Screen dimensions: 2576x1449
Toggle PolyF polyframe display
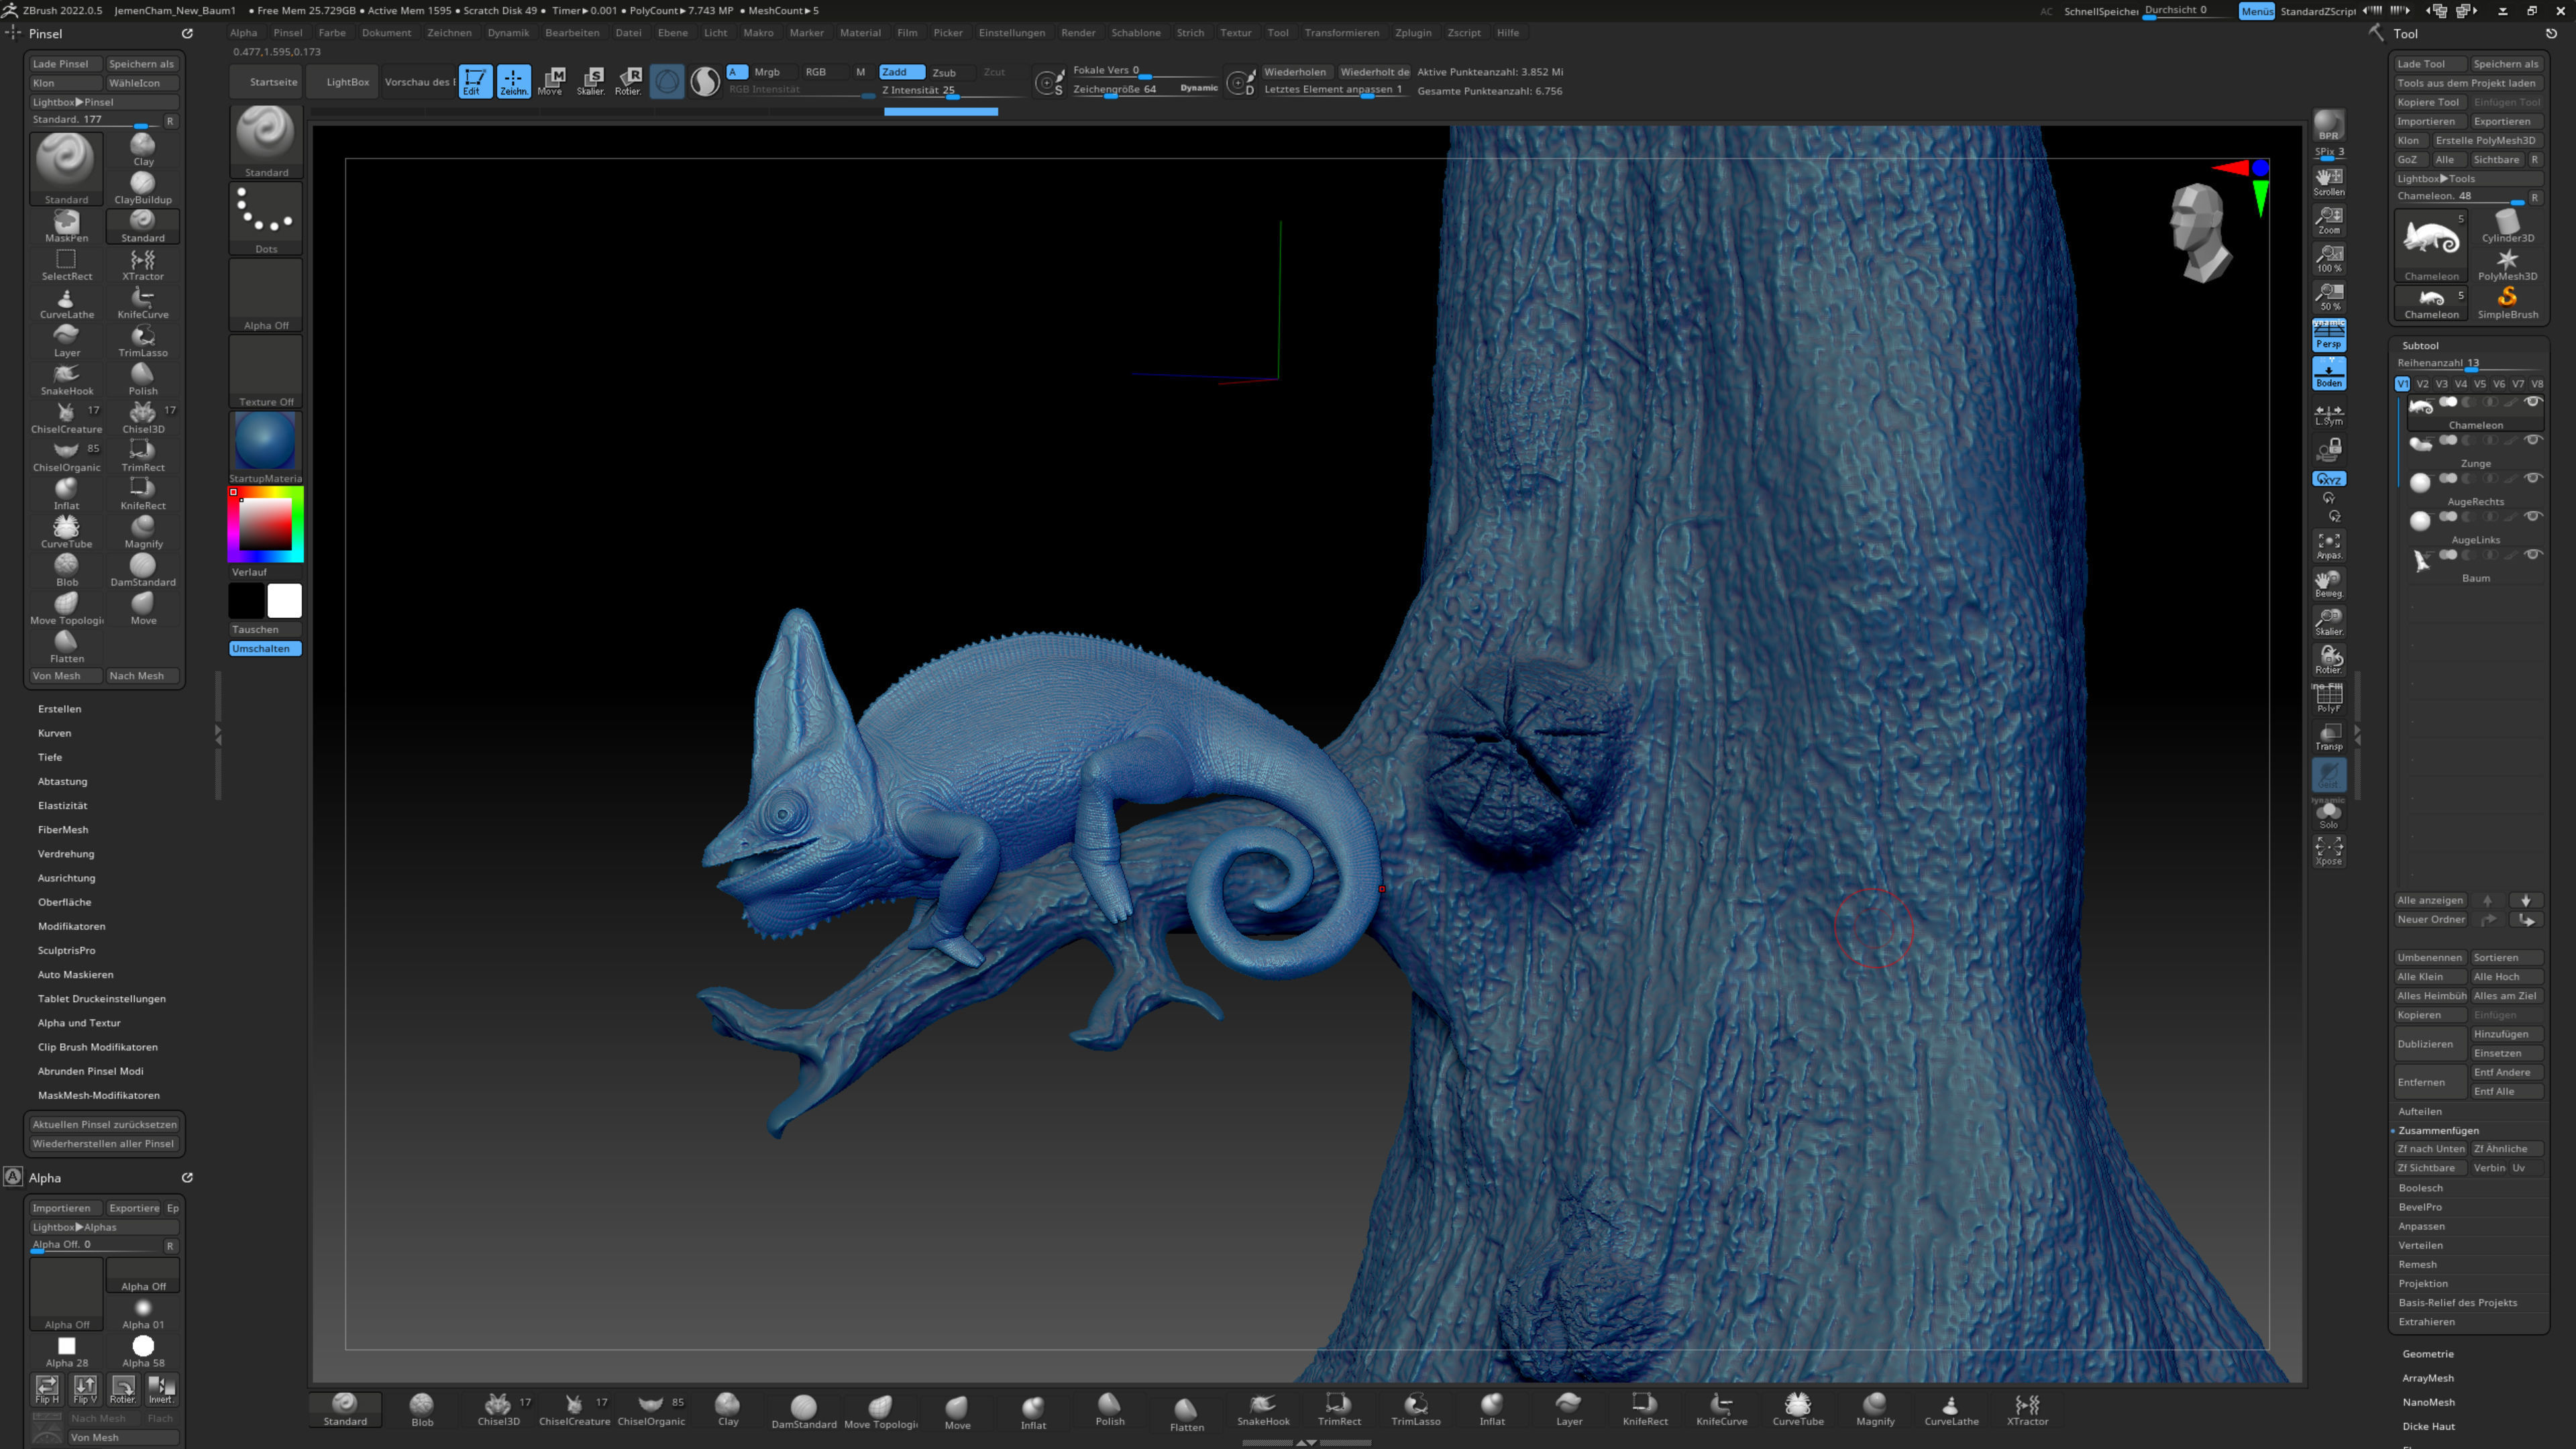click(2328, 699)
